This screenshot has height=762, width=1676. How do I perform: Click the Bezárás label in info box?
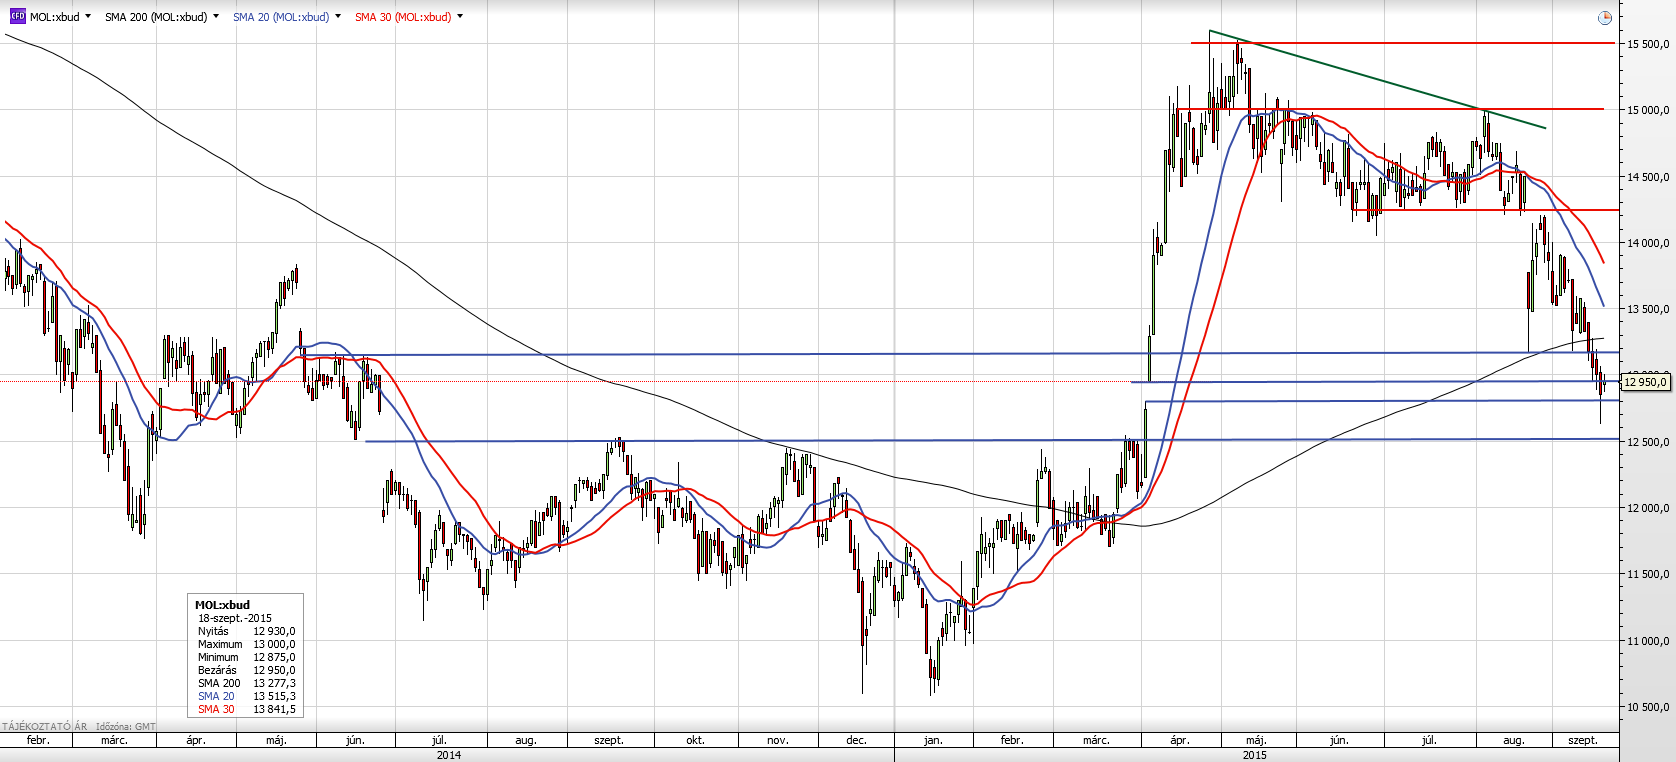tap(217, 670)
